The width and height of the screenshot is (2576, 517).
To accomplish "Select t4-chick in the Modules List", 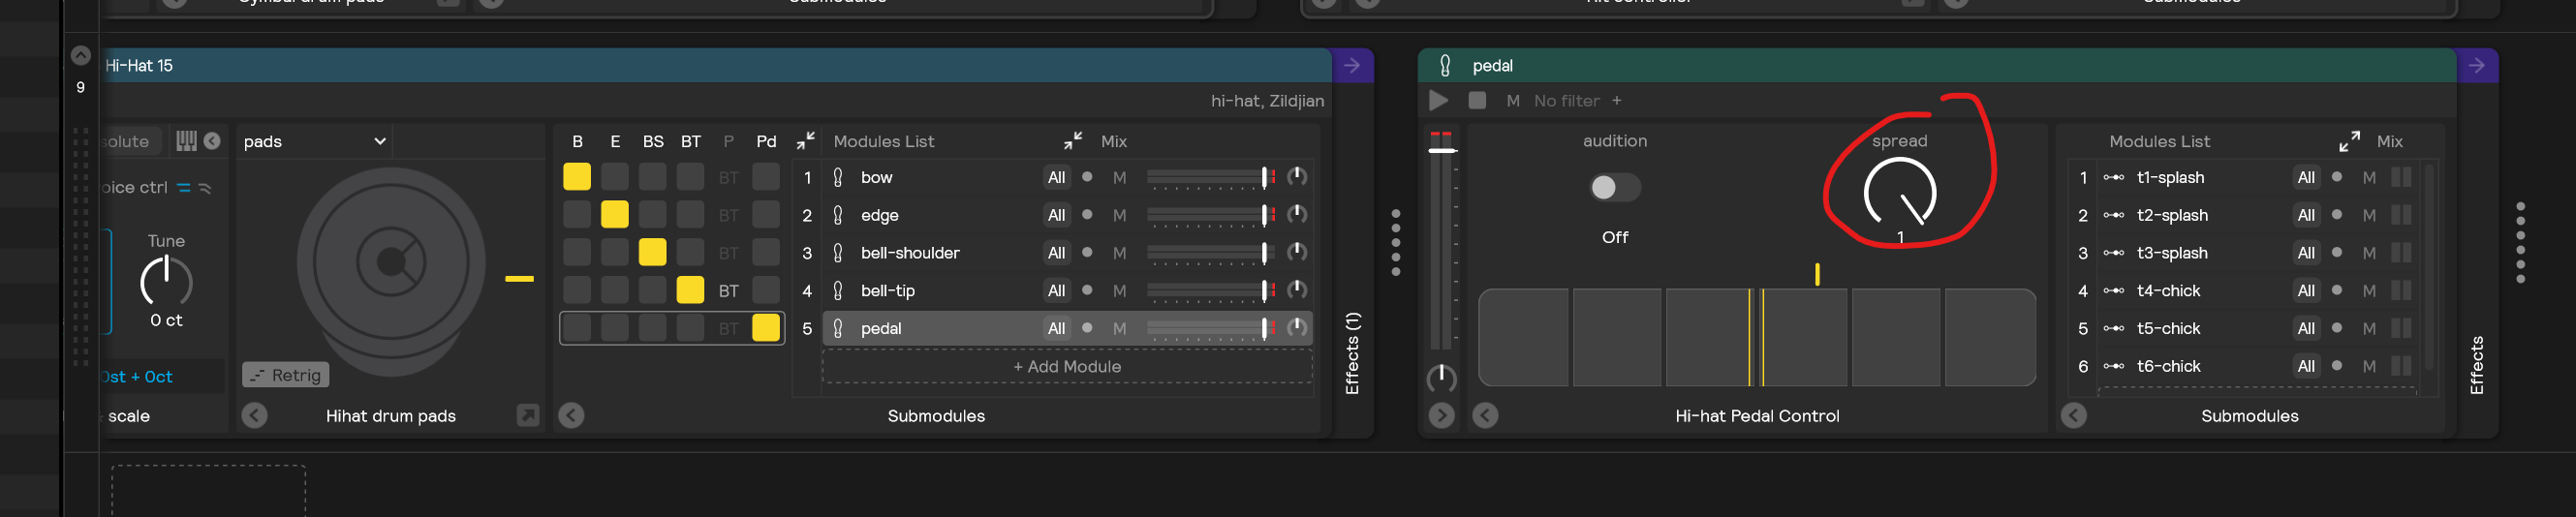I will 2168,291.
